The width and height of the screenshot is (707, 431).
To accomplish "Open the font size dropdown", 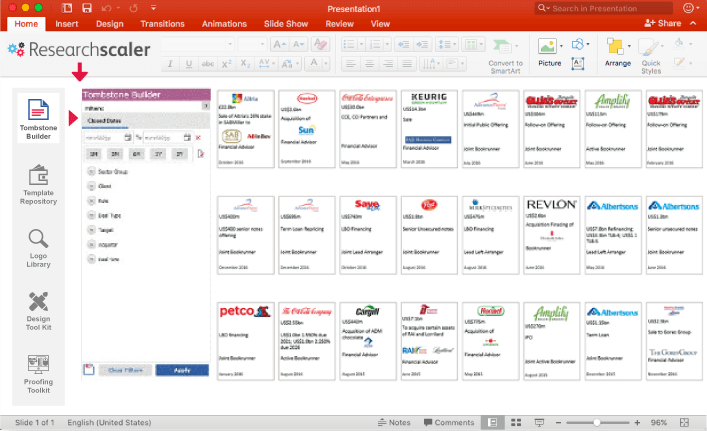I will point(262,44).
